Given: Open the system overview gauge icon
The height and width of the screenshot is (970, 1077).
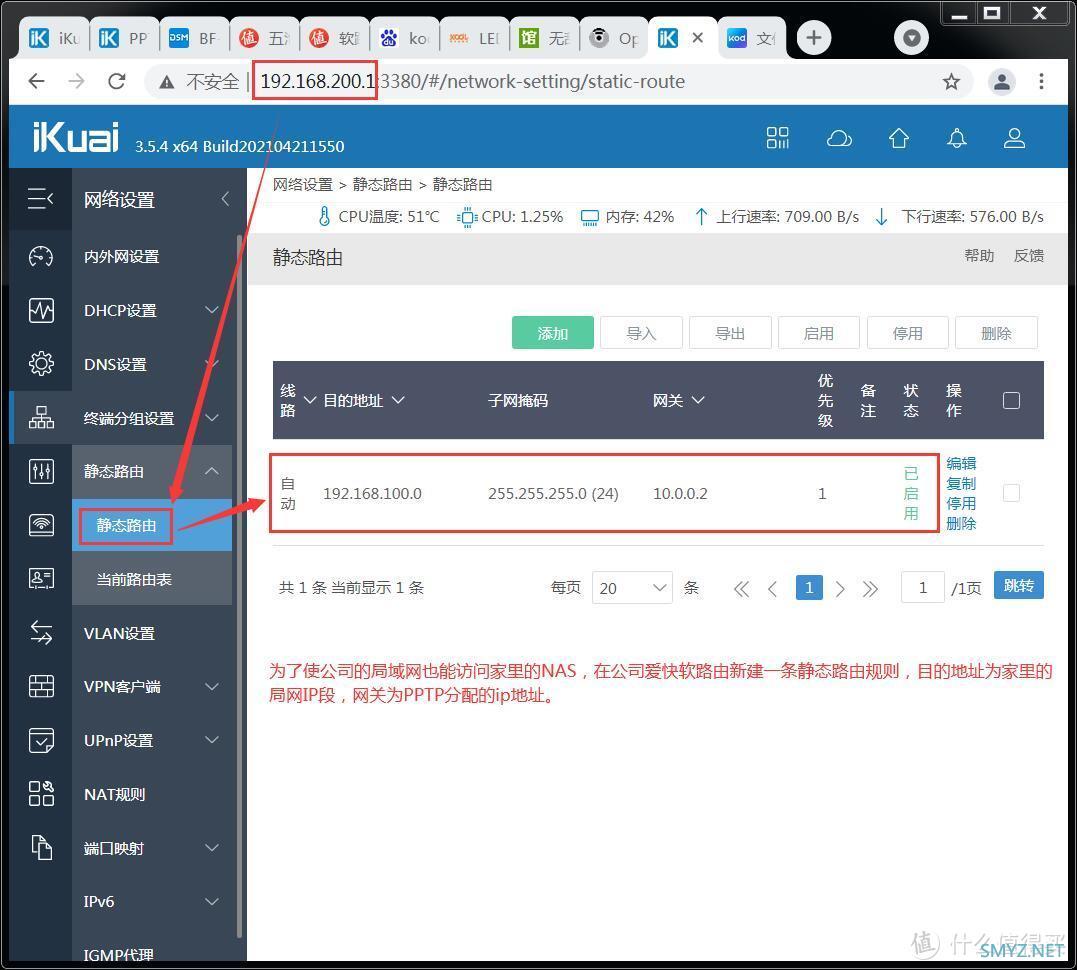Looking at the screenshot, I should (41, 256).
